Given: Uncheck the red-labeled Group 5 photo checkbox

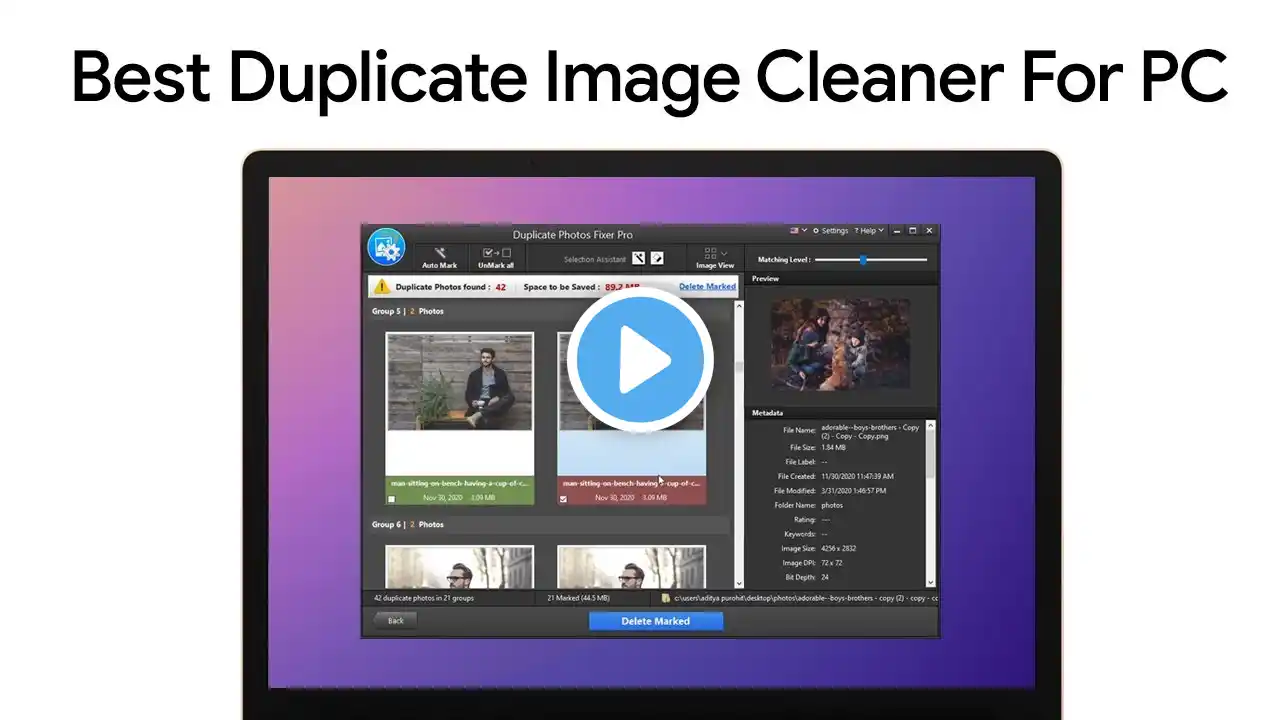Looking at the screenshot, I should (x=563, y=498).
